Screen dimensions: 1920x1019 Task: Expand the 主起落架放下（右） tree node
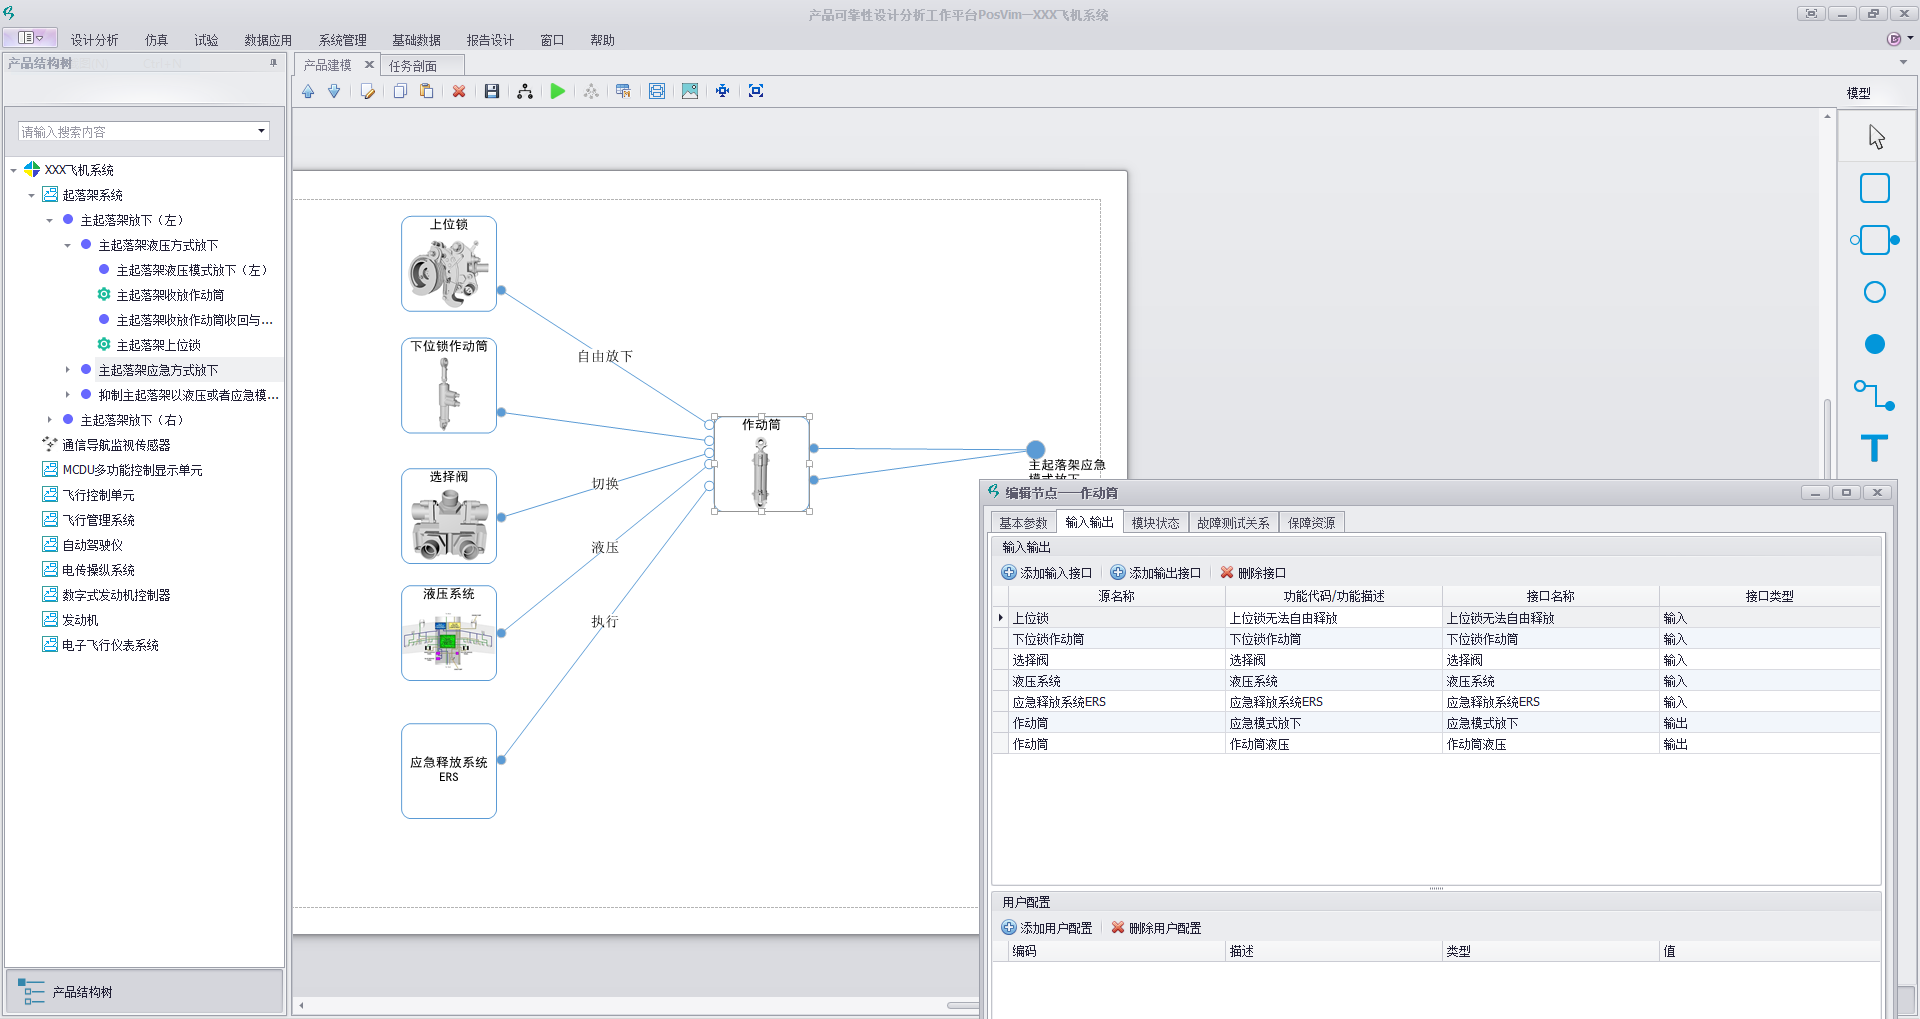click(x=50, y=420)
